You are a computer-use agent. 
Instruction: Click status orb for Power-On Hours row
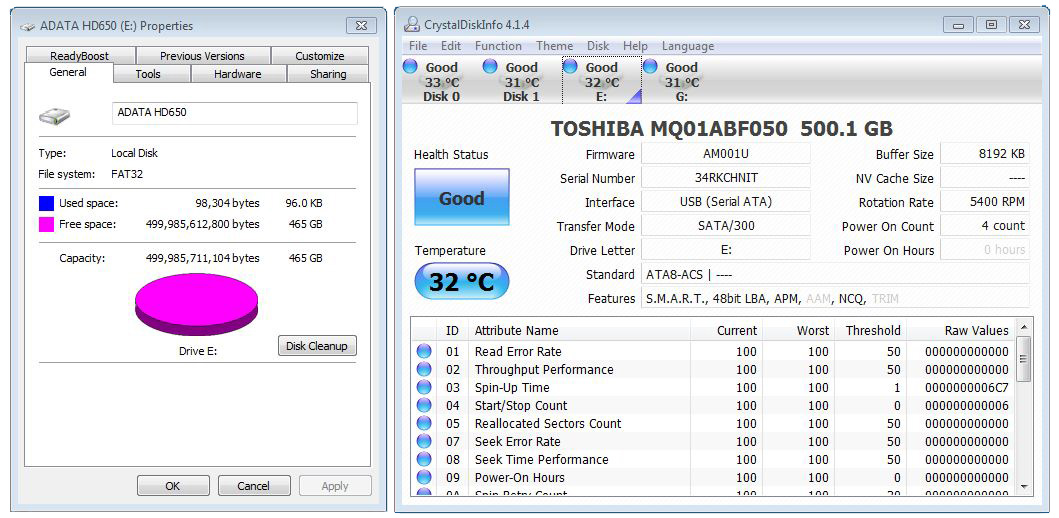pos(424,477)
